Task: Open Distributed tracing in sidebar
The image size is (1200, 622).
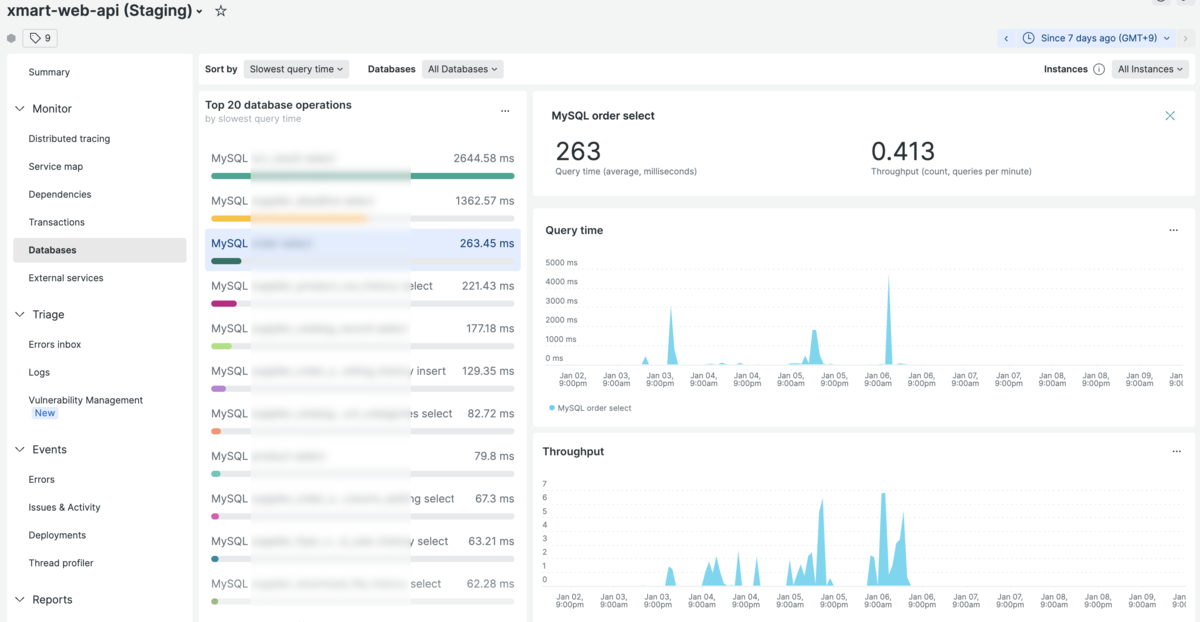Action: 69,139
